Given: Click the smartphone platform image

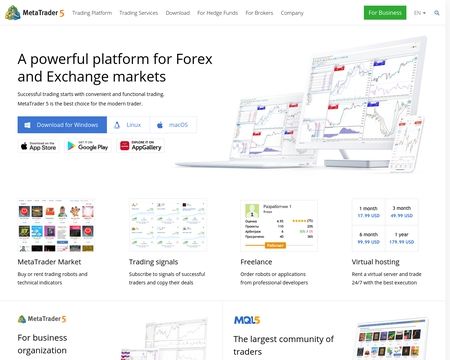Looking at the screenshot, I should tap(407, 143).
